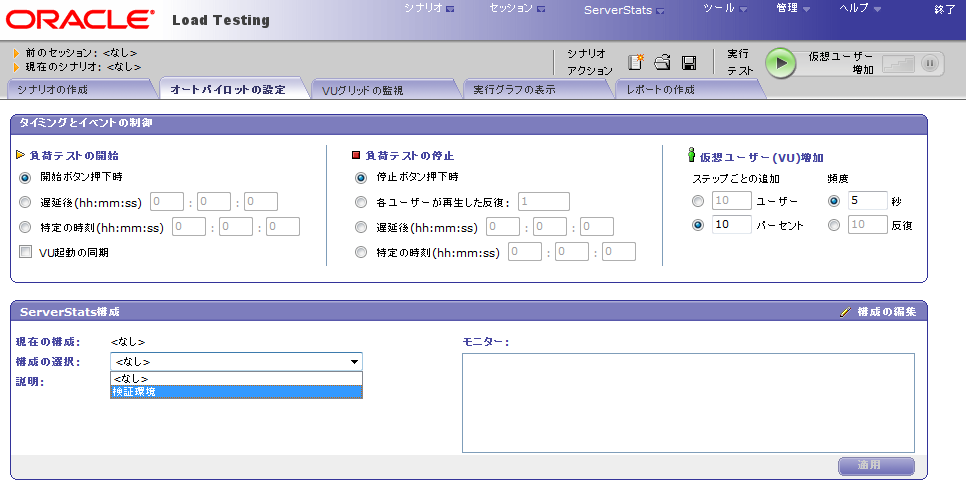Image resolution: width=966 pixels, height=491 pixels.
Task: Click the 反復 frequency value field
Action: (868, 224)
